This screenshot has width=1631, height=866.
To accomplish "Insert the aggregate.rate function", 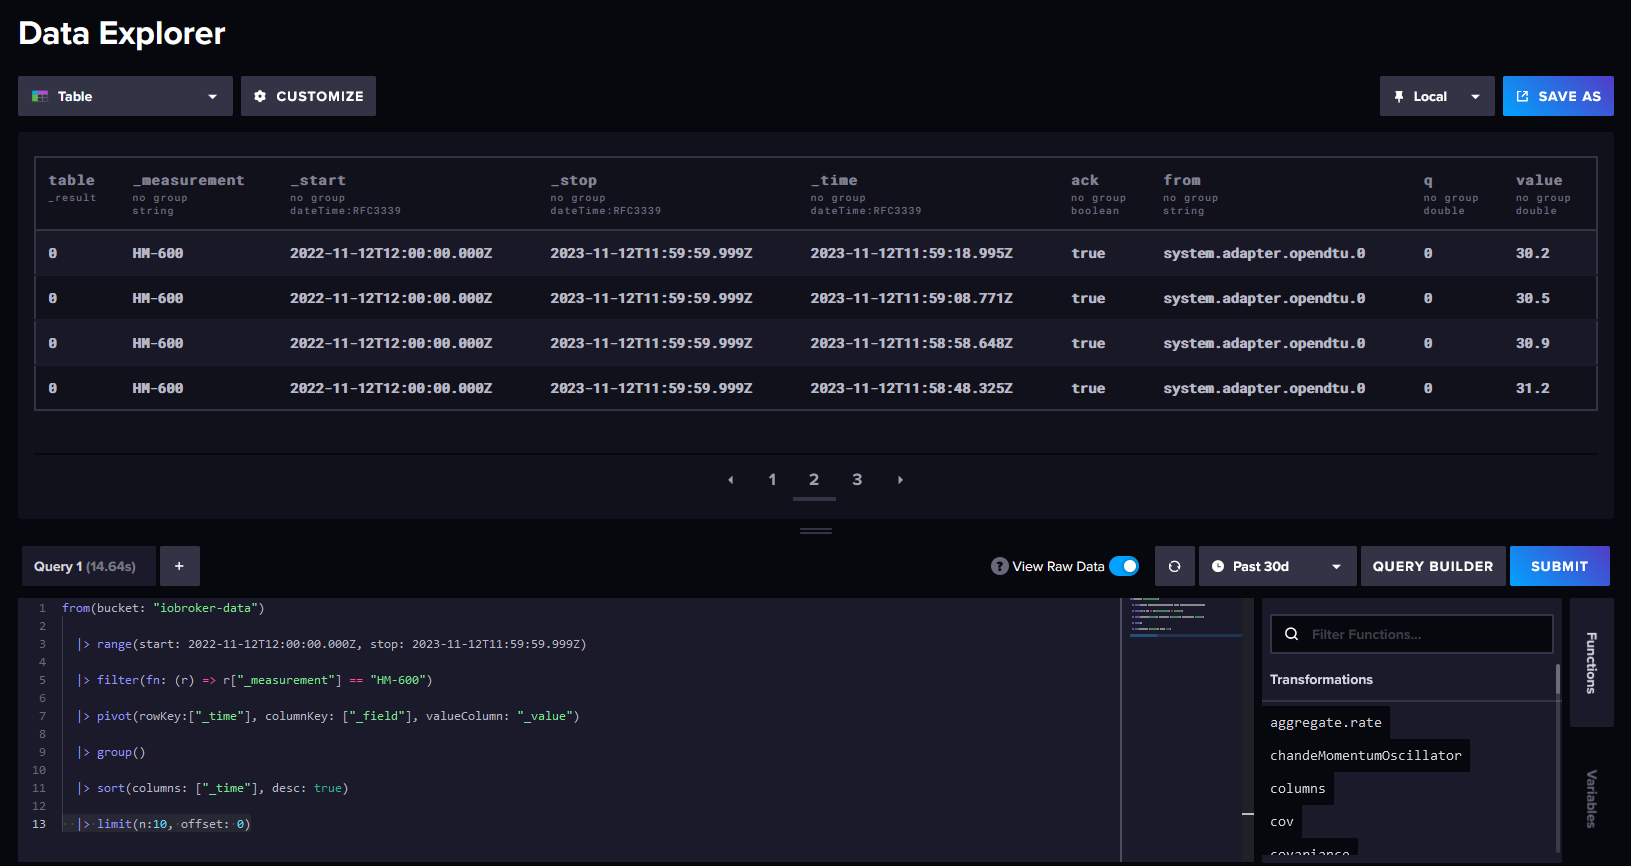I will pos(1326,722).
